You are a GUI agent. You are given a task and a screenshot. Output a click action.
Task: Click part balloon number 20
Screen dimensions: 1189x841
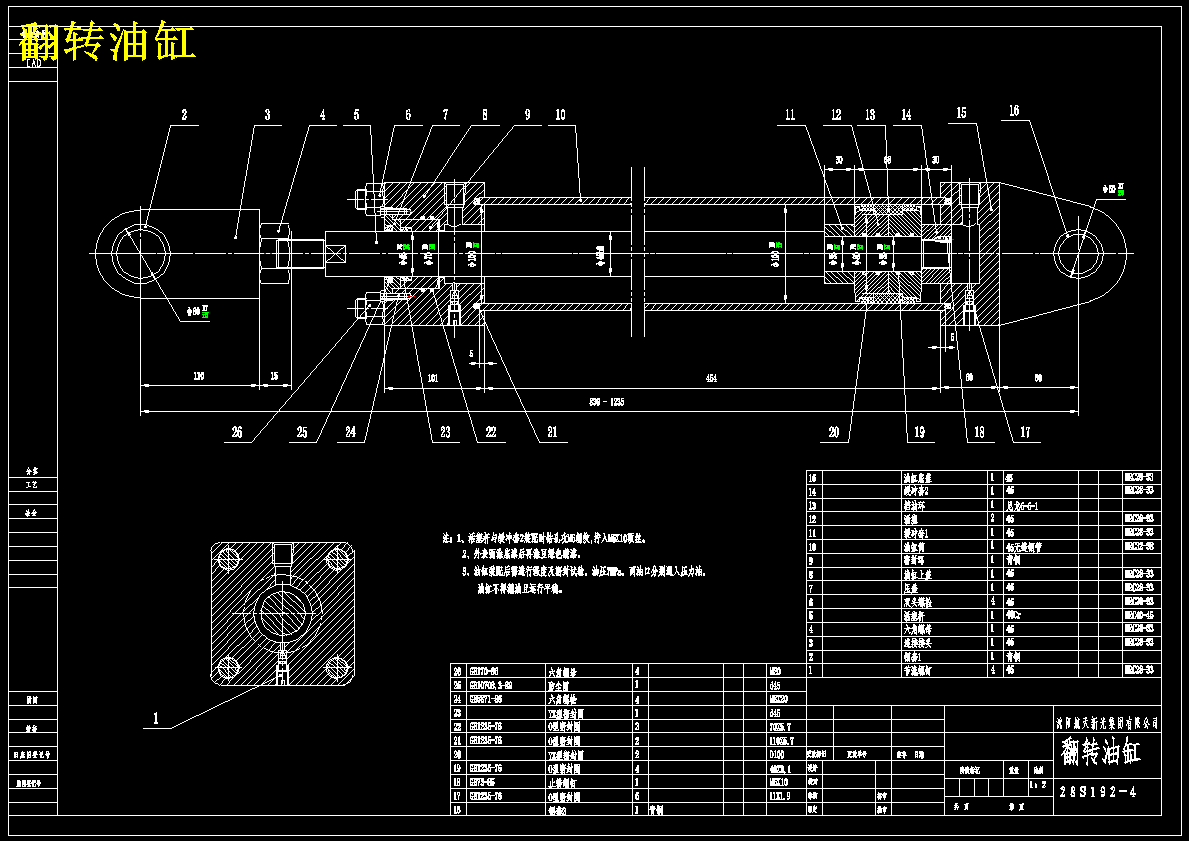pyautogui.click(x=834, y=432)
